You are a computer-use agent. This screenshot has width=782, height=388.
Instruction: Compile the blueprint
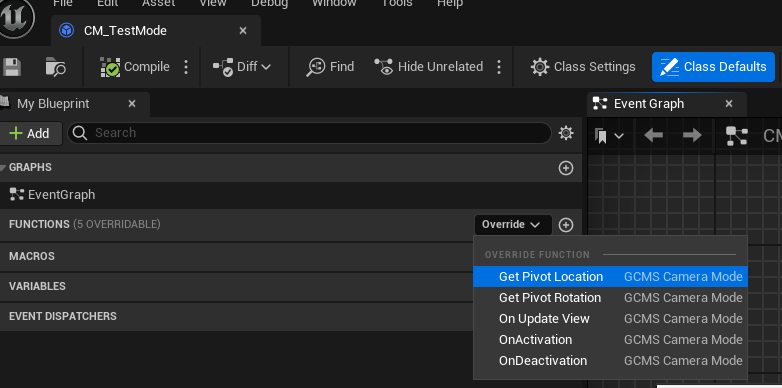(135, 67)
